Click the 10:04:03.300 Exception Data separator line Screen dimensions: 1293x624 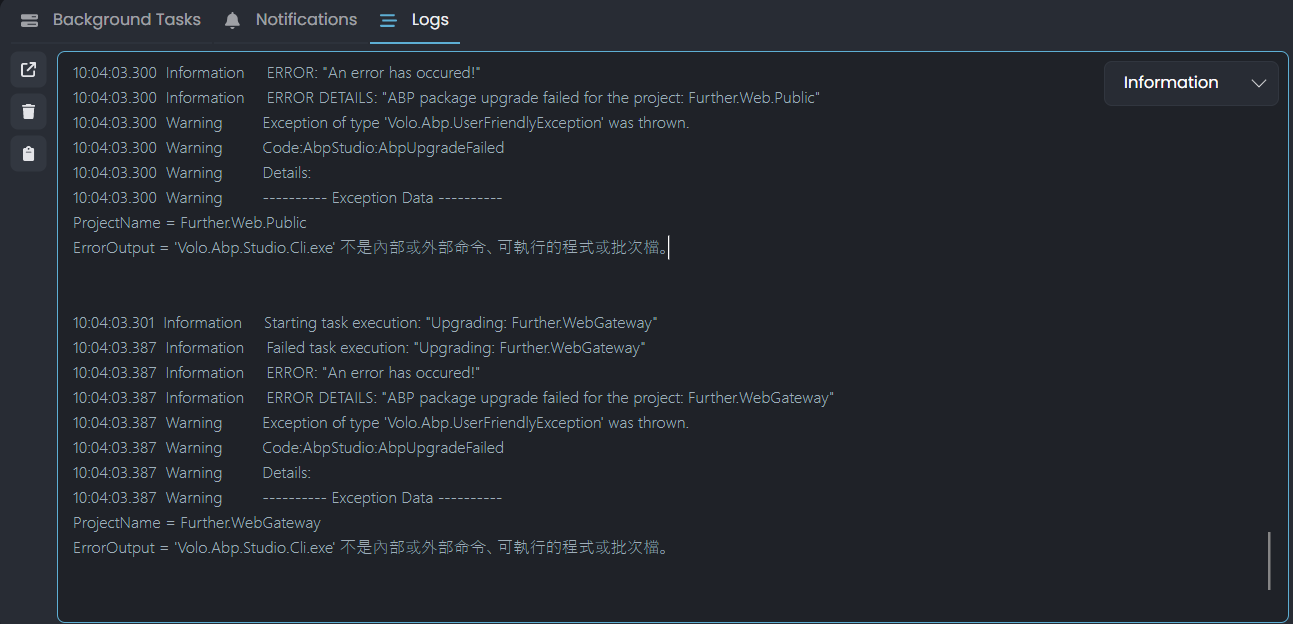click(x=382, y=198)
